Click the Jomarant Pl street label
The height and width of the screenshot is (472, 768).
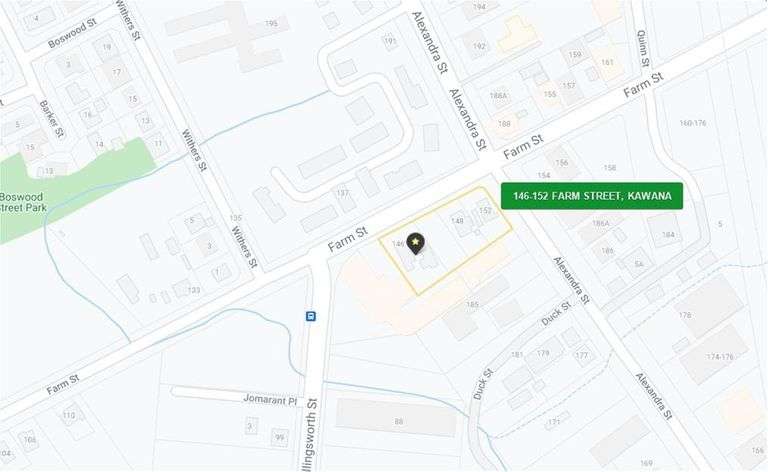[x=270, y=400]
